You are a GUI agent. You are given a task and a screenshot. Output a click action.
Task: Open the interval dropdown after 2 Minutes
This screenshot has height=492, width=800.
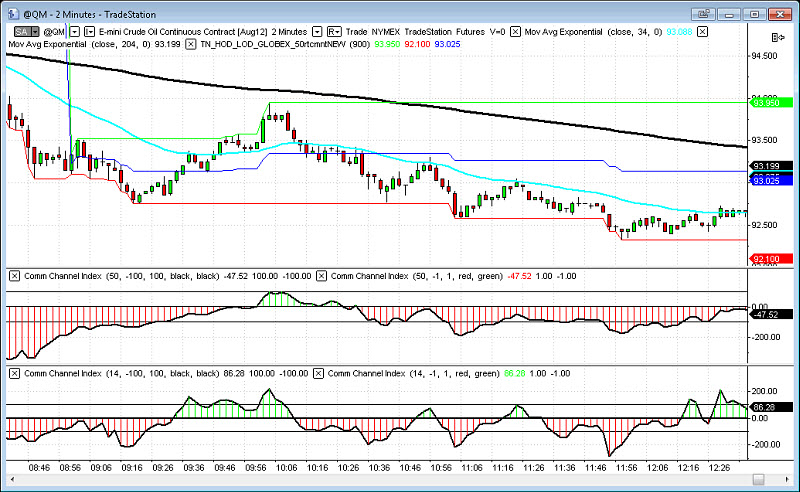click(x=317, y=32)
